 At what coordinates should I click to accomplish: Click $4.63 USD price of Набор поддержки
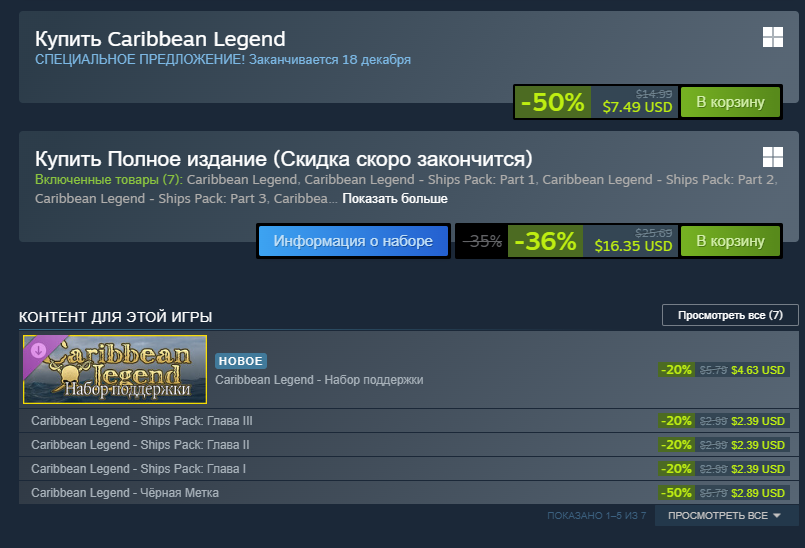pos(758,370)
